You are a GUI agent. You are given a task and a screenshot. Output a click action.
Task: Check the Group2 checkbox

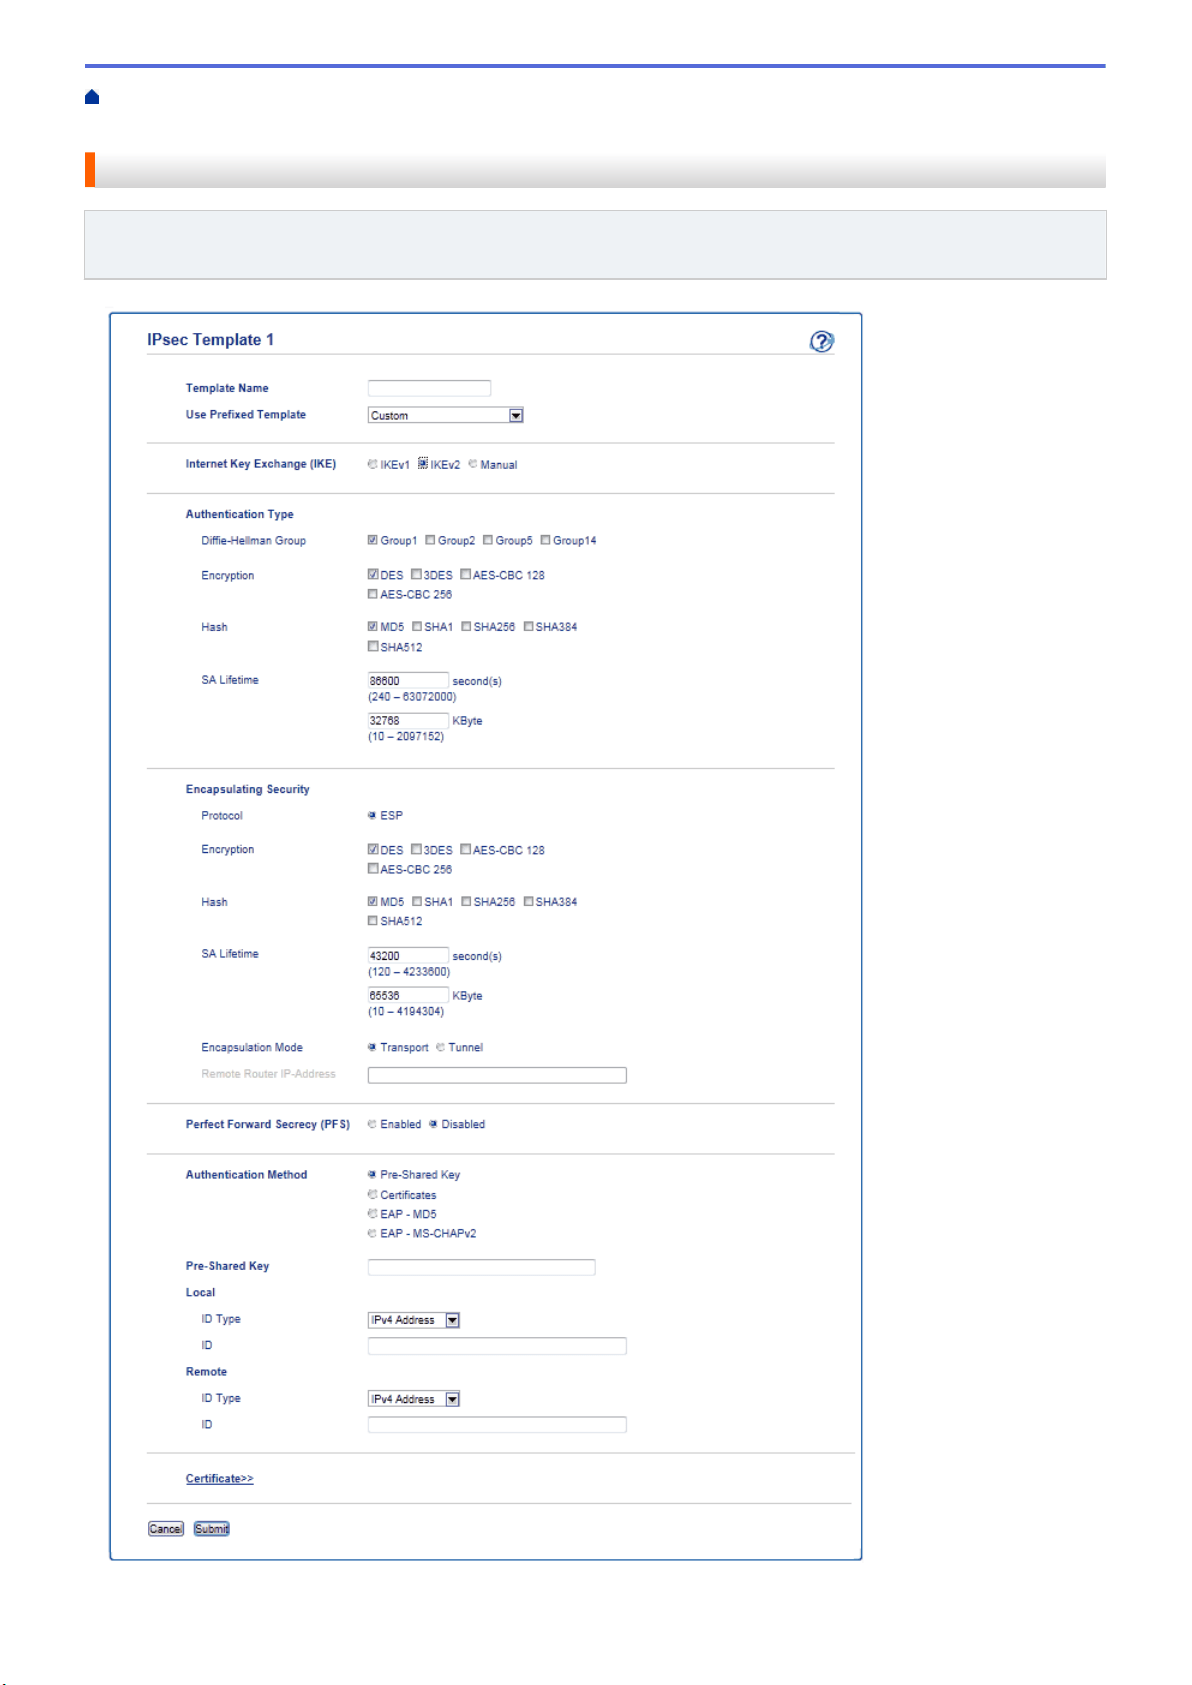click(x=430, y=540)
